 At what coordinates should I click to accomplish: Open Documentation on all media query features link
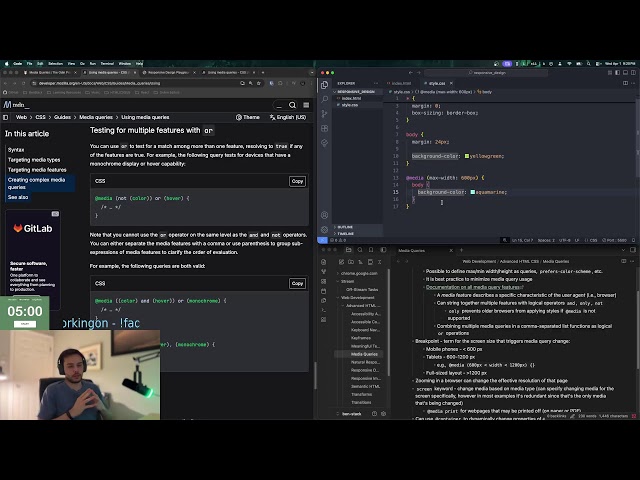[473, 287]
